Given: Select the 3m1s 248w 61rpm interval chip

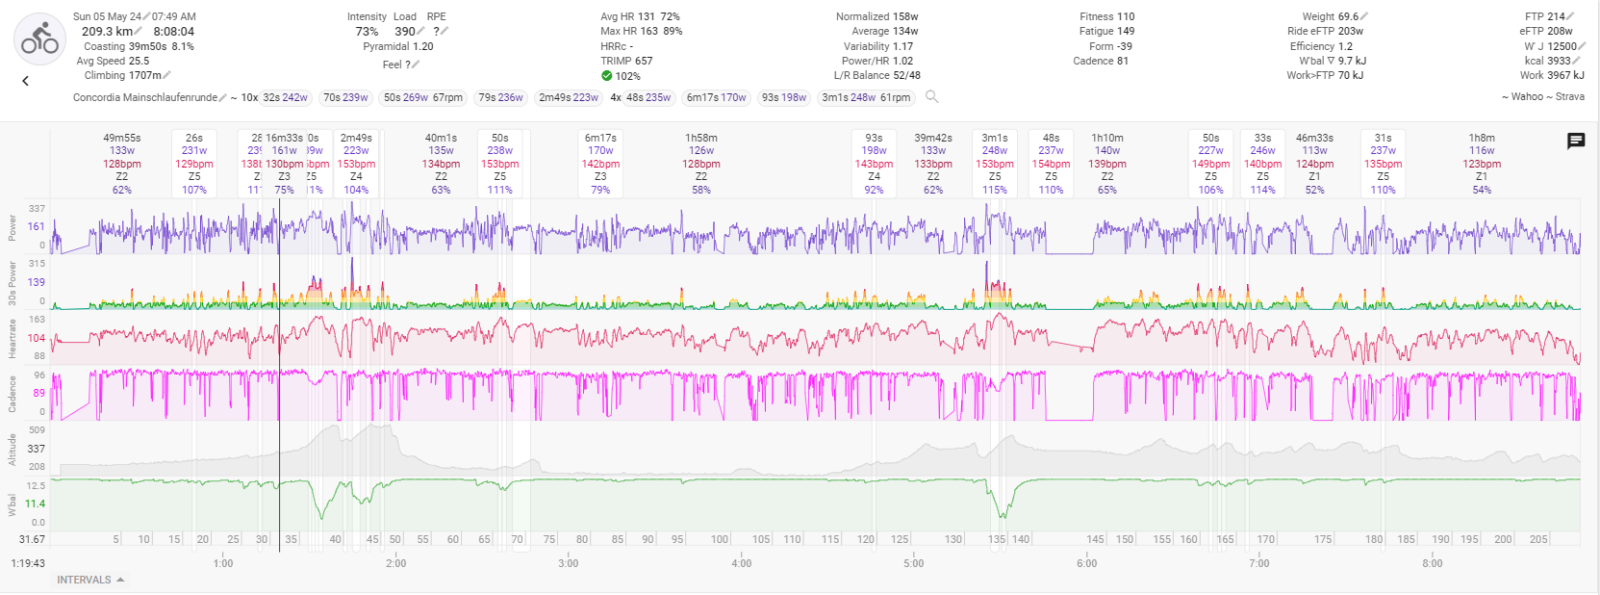Looking at the screenshot, I should point(866,98).
